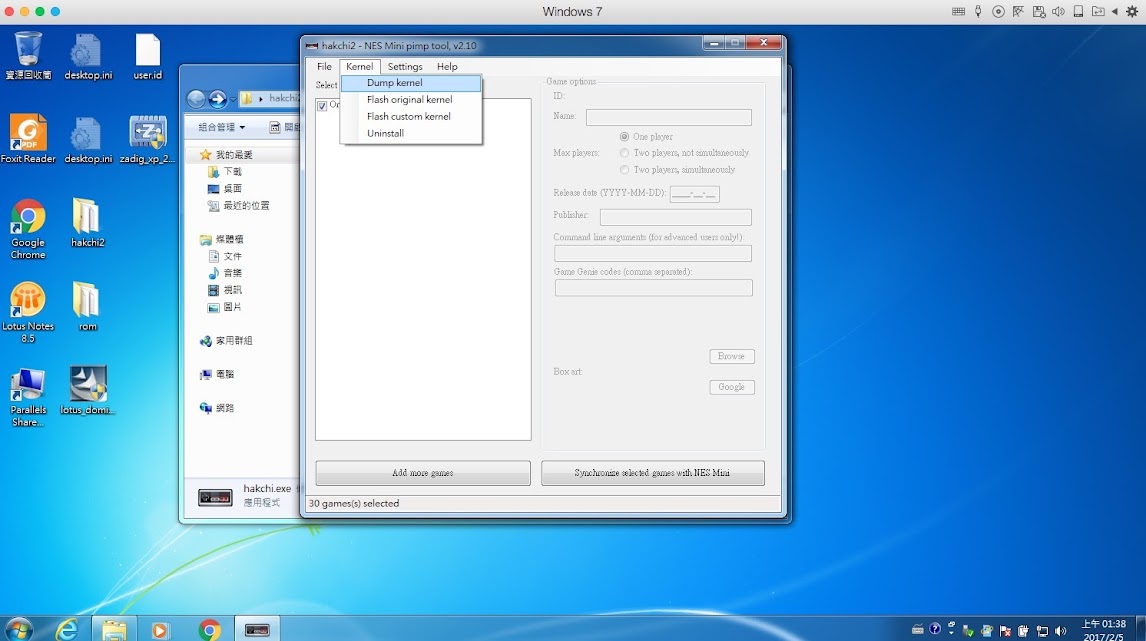Select 家用群組 in the Explorer sidebar
Image resolution: width=1146 pixels, height=641 pixels.
pos(227,341)
